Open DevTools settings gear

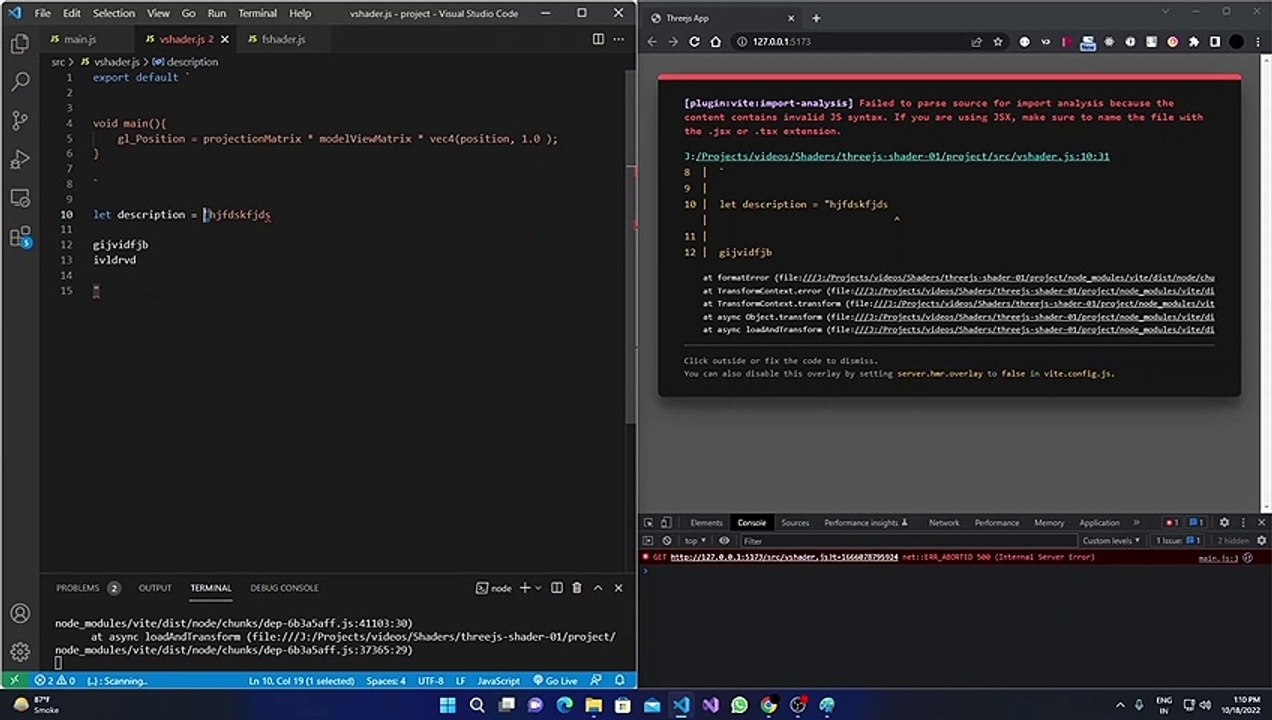(1224, 522)
